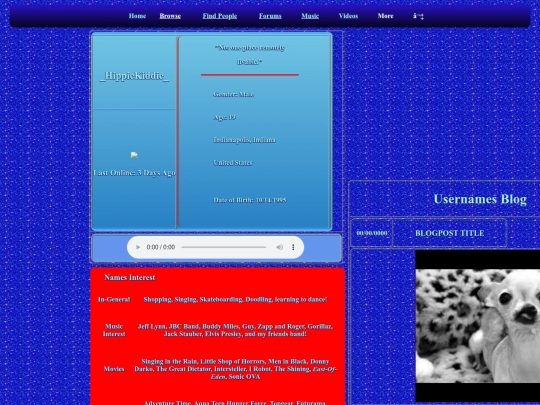Click the _HippieKiddie_ username heading
The width and height of the screenshot is (540, 405).
[x=134, y=76]
